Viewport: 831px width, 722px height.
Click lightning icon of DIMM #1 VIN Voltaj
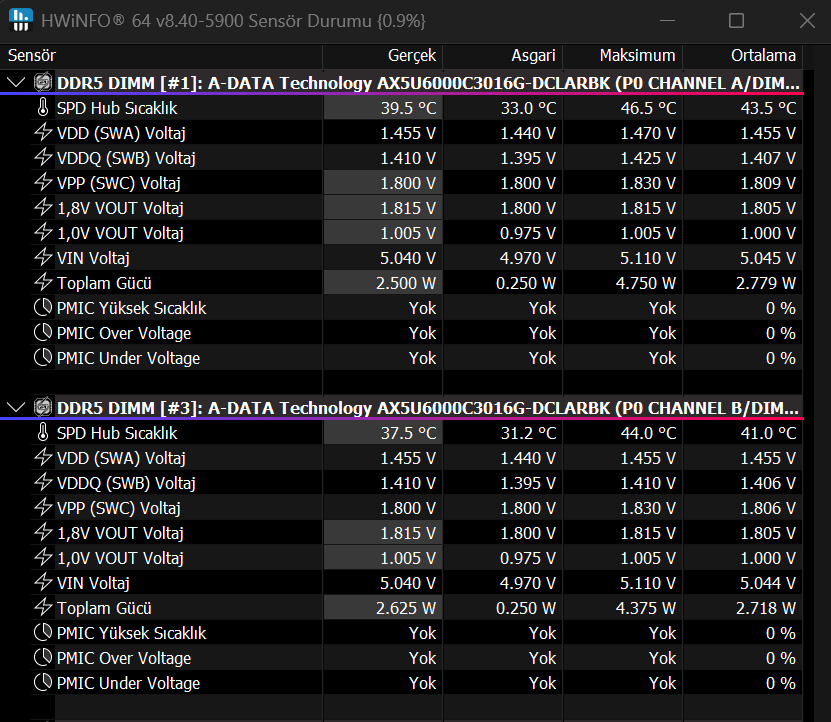click(x=43, y=258)
